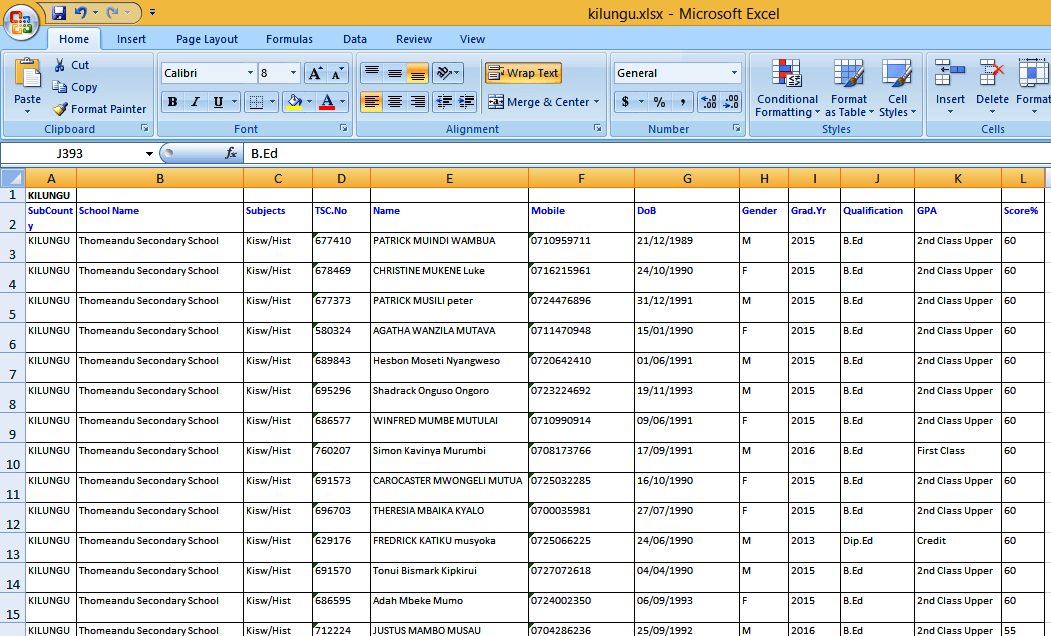Apply the yellow Fill Color bucket
This screenshot has width=1051, height=636.
293,102
